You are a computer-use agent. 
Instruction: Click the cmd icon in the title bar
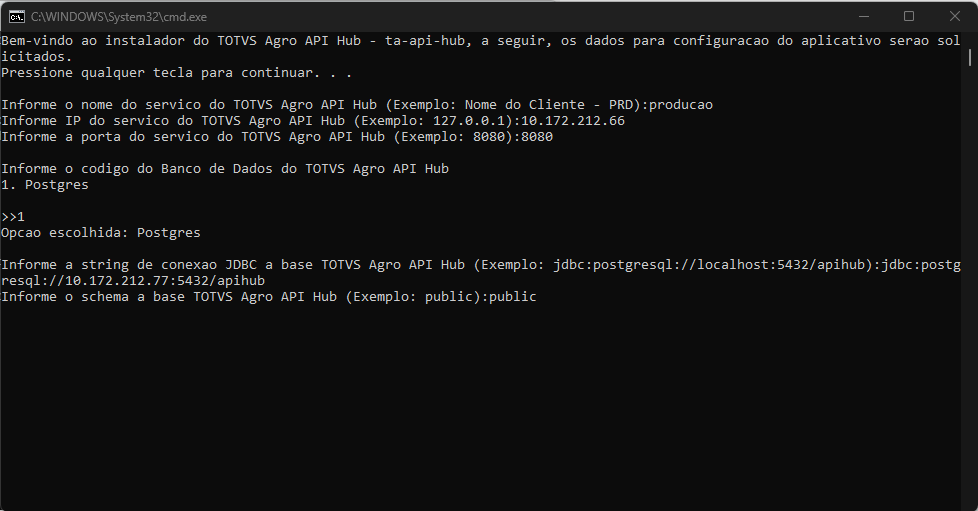17,16
